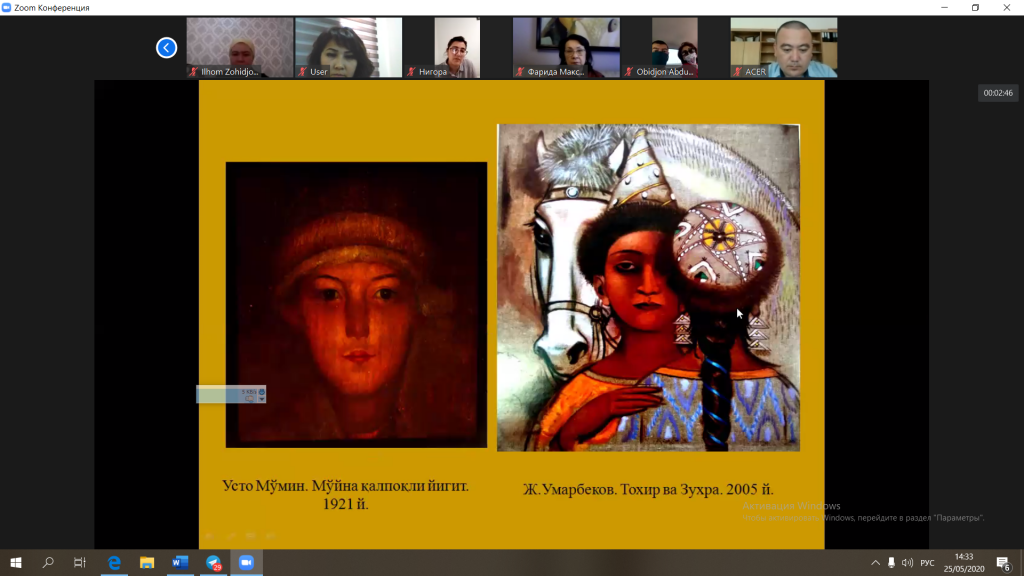Expand the hidden system tray icons
This screenshot has height=576, width=1024.
(875, 563)
